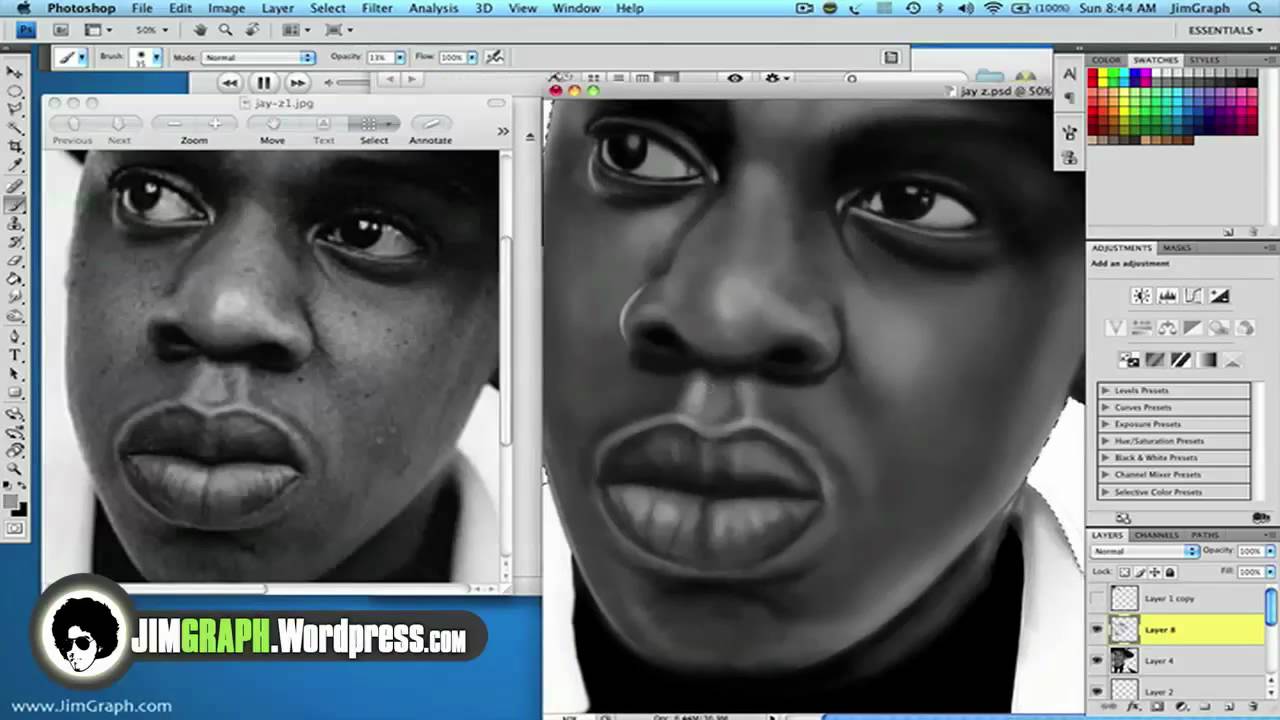
Task: Toggle lock transparent pixels
Action: click(x=1125, y=572)
